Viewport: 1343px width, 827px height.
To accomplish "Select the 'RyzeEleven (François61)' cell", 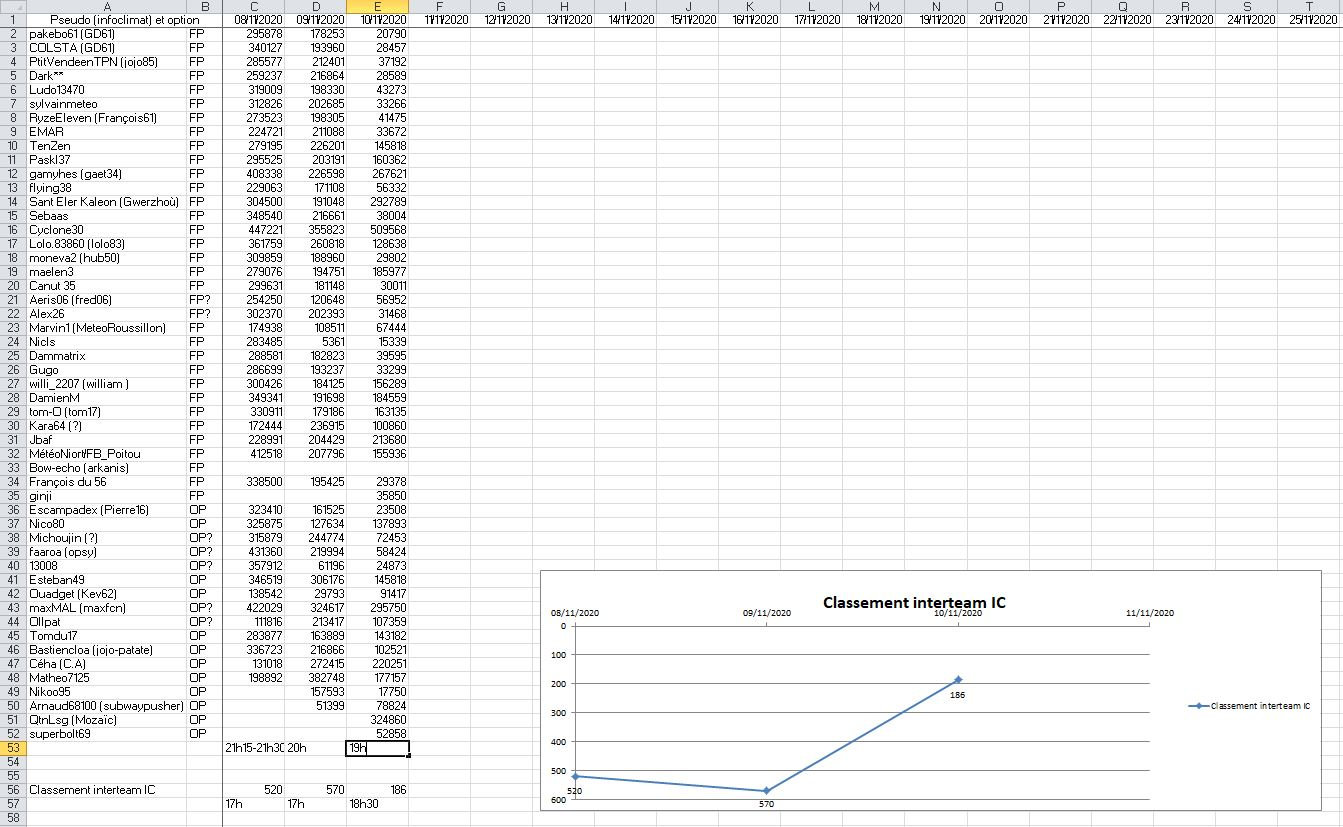I will pos(105,117).
